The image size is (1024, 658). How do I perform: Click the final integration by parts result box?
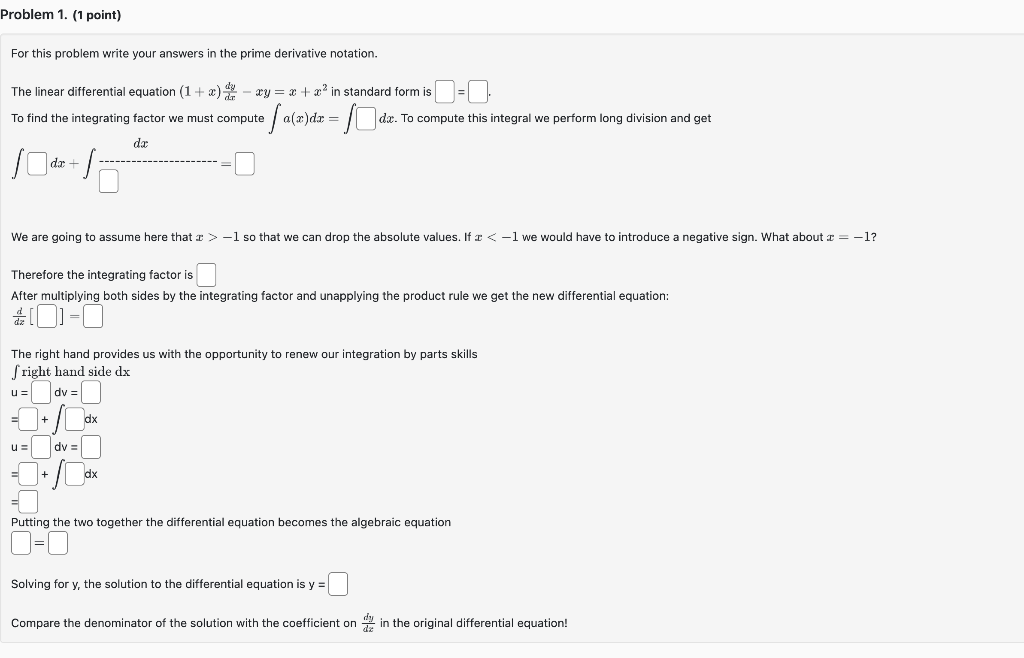28,501
